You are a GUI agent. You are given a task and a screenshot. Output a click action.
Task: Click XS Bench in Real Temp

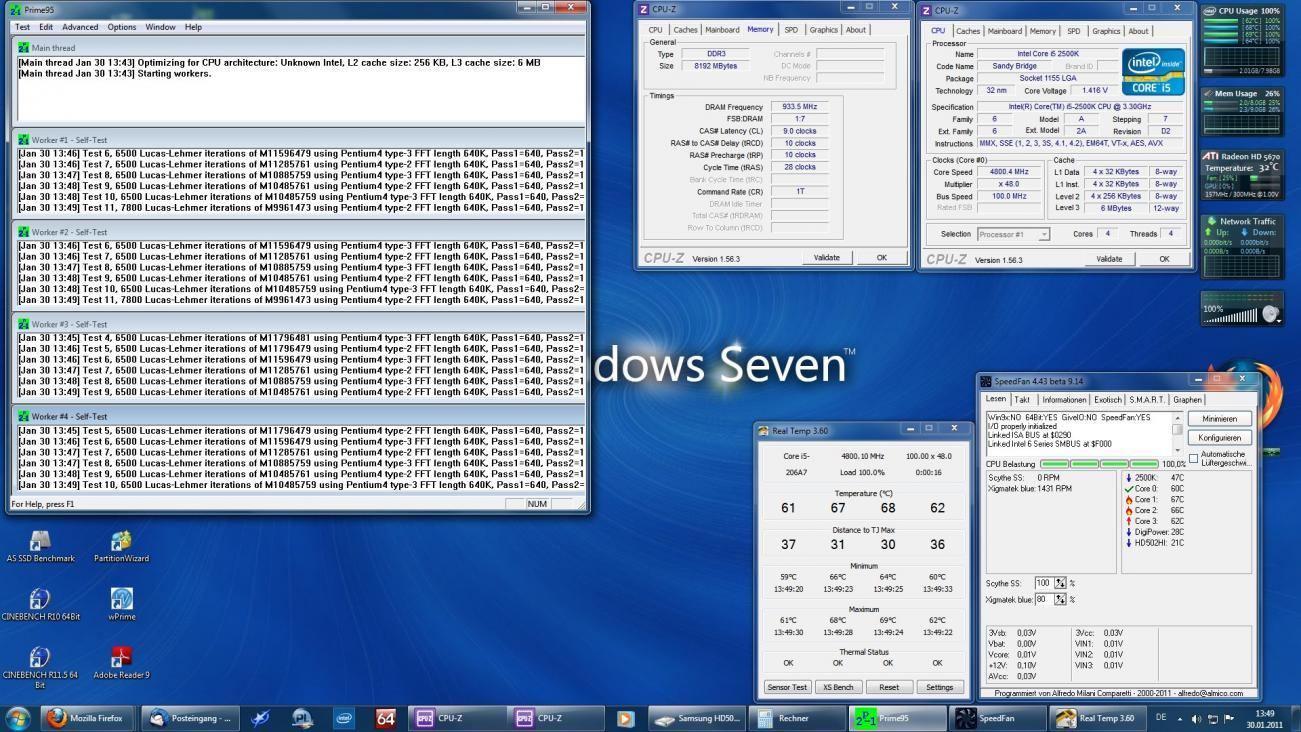pos(838,687)
